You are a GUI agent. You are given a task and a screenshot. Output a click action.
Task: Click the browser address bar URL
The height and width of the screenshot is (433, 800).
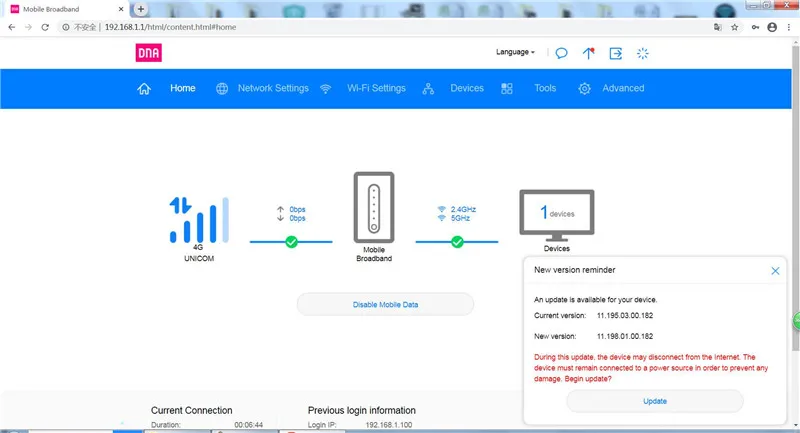click(x=170, y=27)
